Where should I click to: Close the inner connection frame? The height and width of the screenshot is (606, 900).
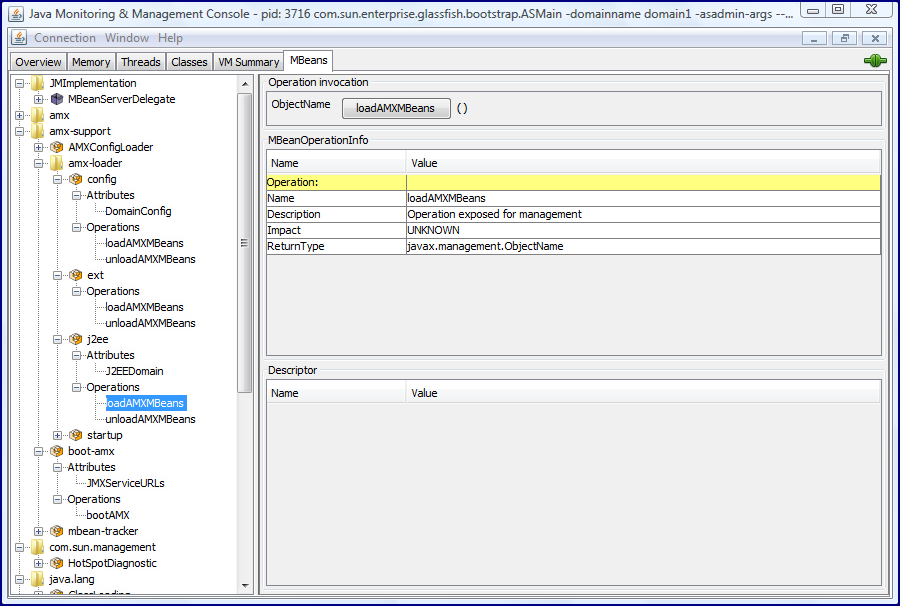pyautogui.click(x=875, y=38)
